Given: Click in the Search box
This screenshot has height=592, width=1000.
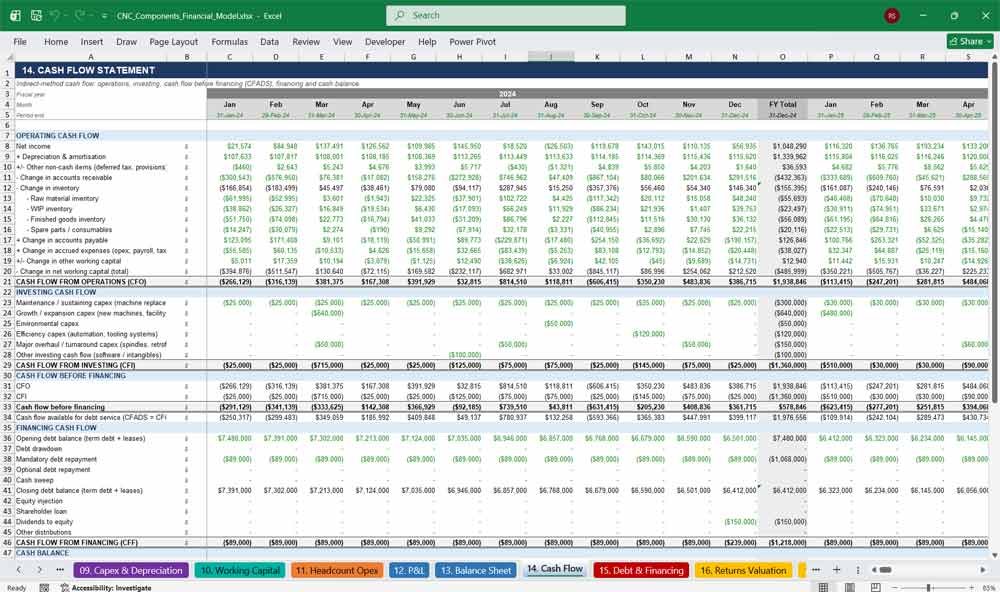Looking at the screenshot, I should click(x=506, y=15).
